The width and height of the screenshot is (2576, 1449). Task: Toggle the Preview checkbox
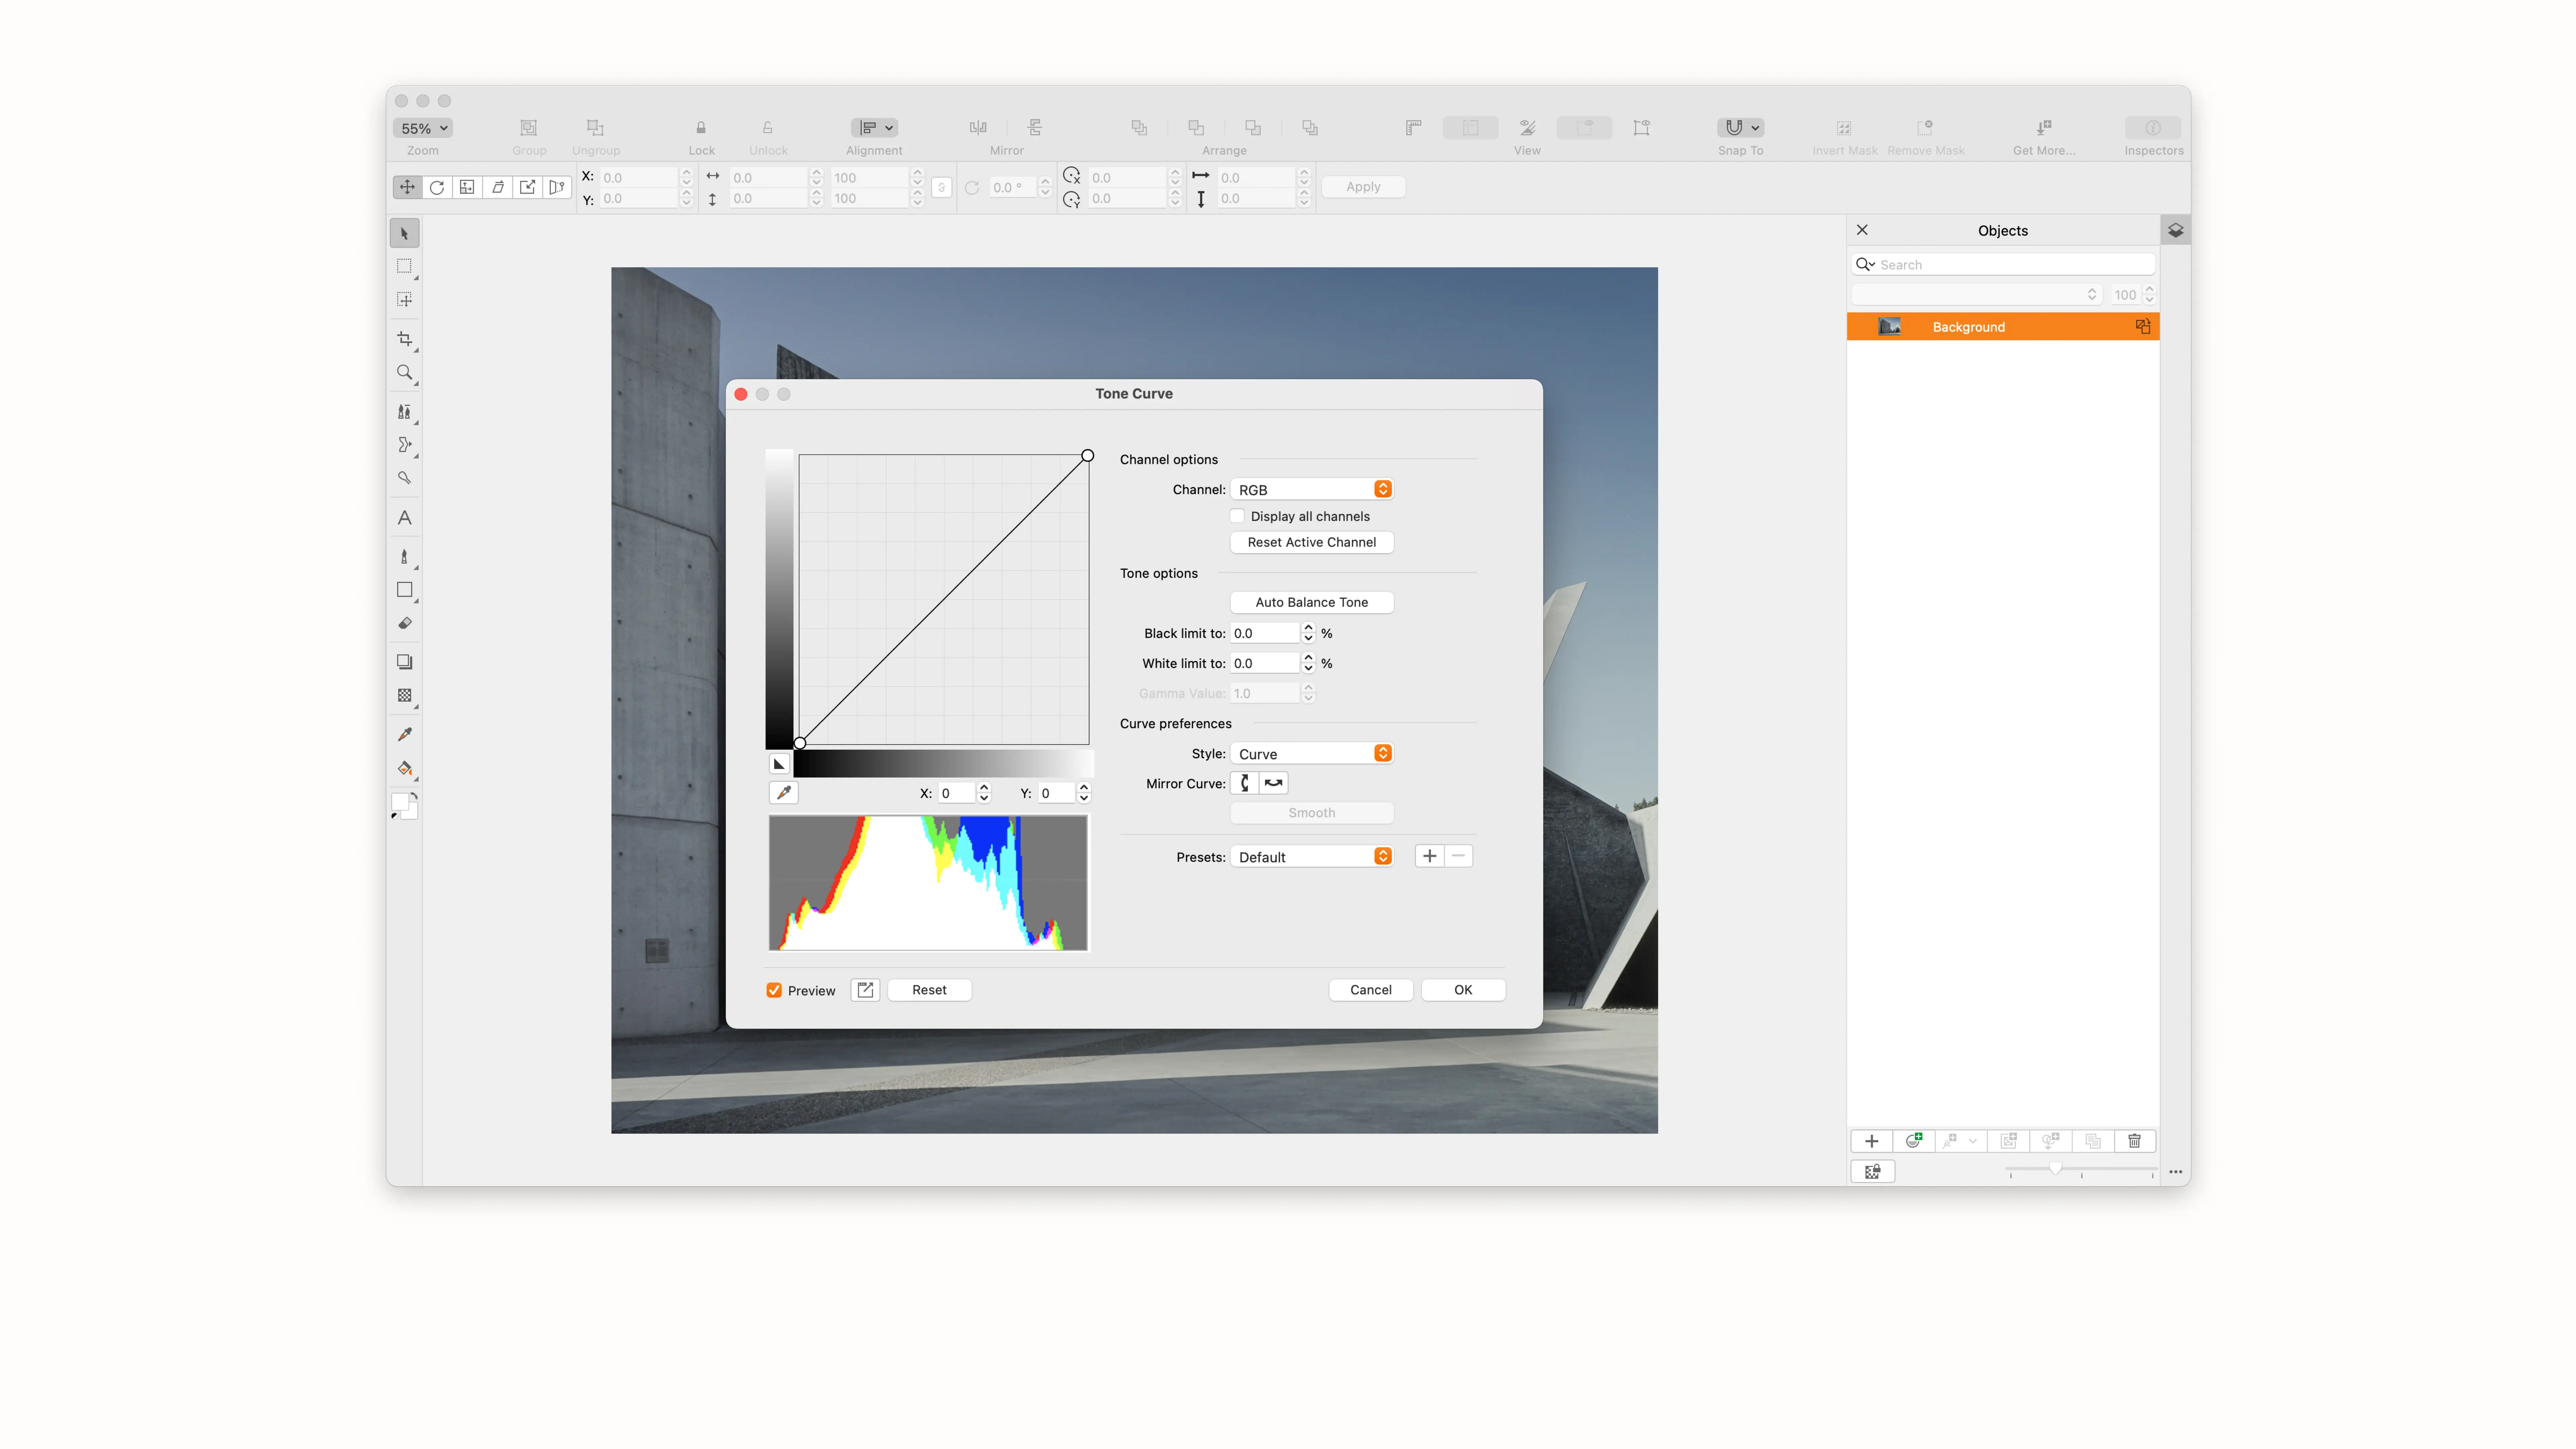coord(774,990)
